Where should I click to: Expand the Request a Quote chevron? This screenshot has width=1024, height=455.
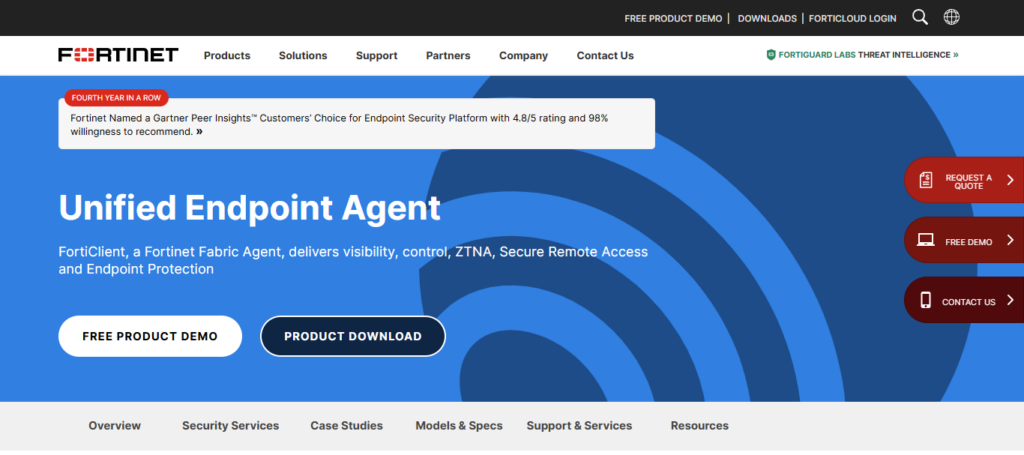[1010, 180]
